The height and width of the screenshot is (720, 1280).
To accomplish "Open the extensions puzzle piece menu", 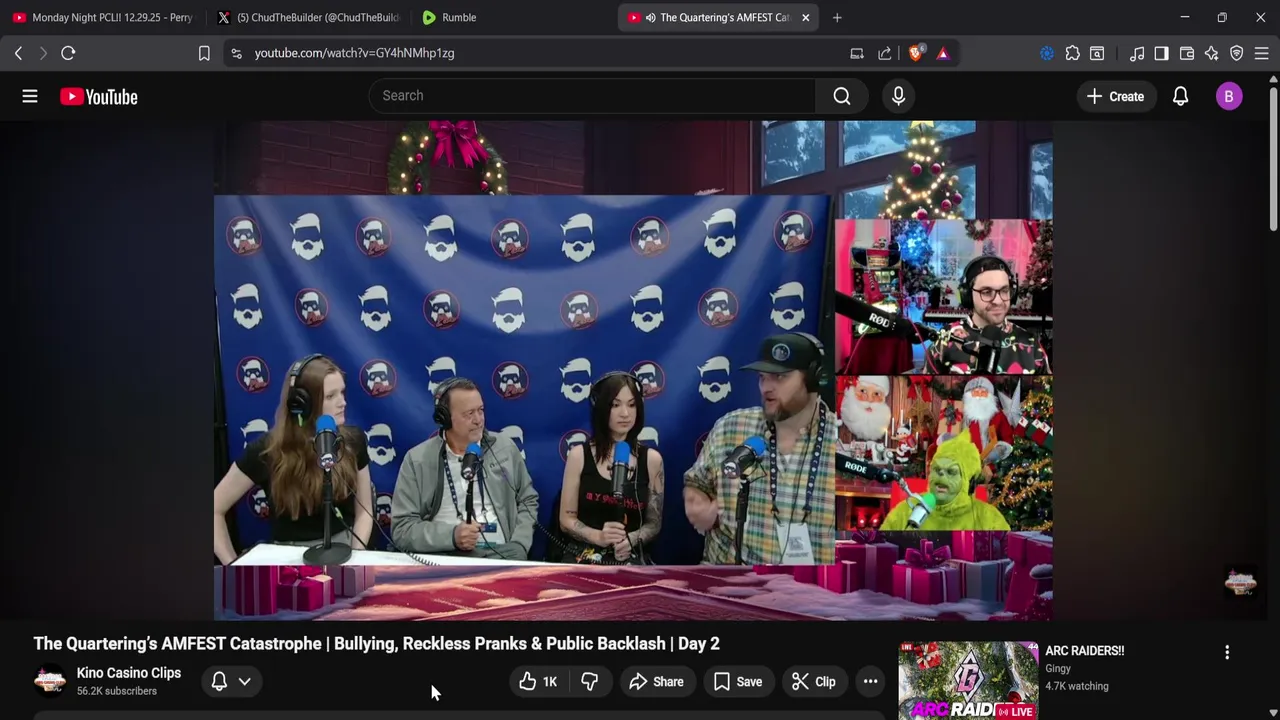I will tap(1072, 53).
